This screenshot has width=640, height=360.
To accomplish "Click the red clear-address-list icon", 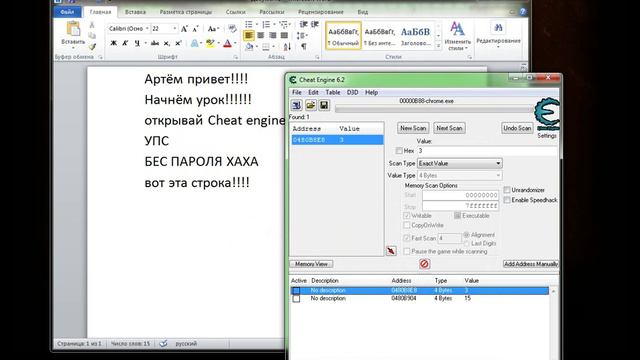I will [424, 264].
